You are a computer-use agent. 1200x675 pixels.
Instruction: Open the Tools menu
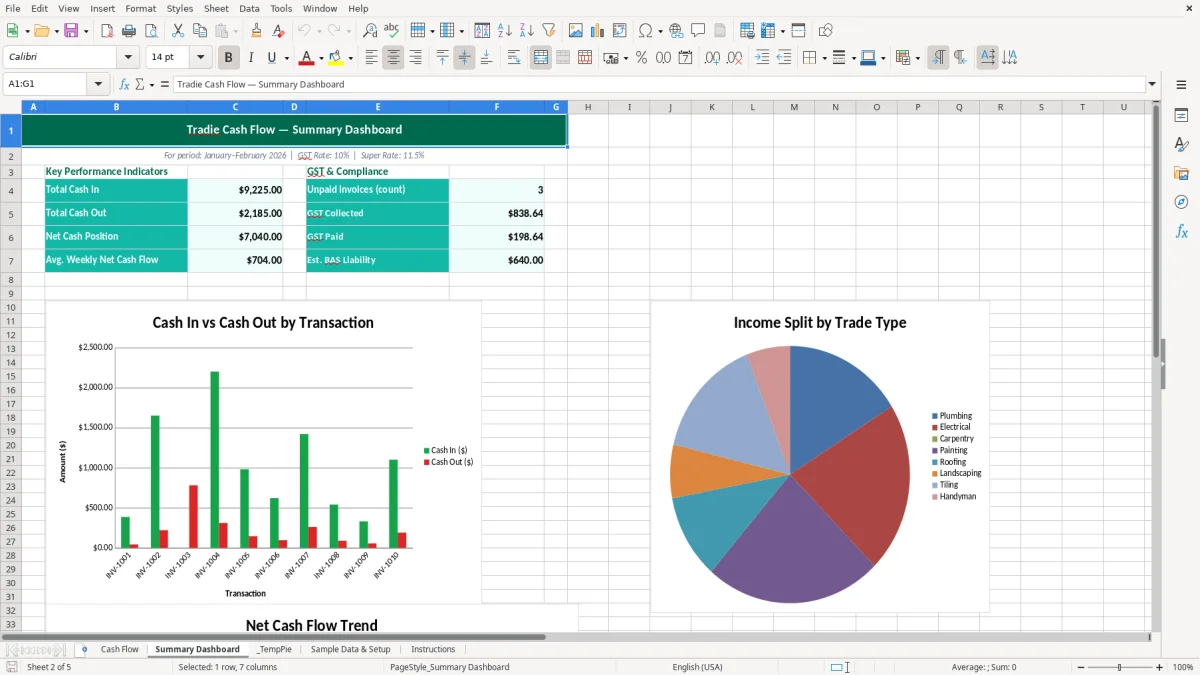coord(281,8)
